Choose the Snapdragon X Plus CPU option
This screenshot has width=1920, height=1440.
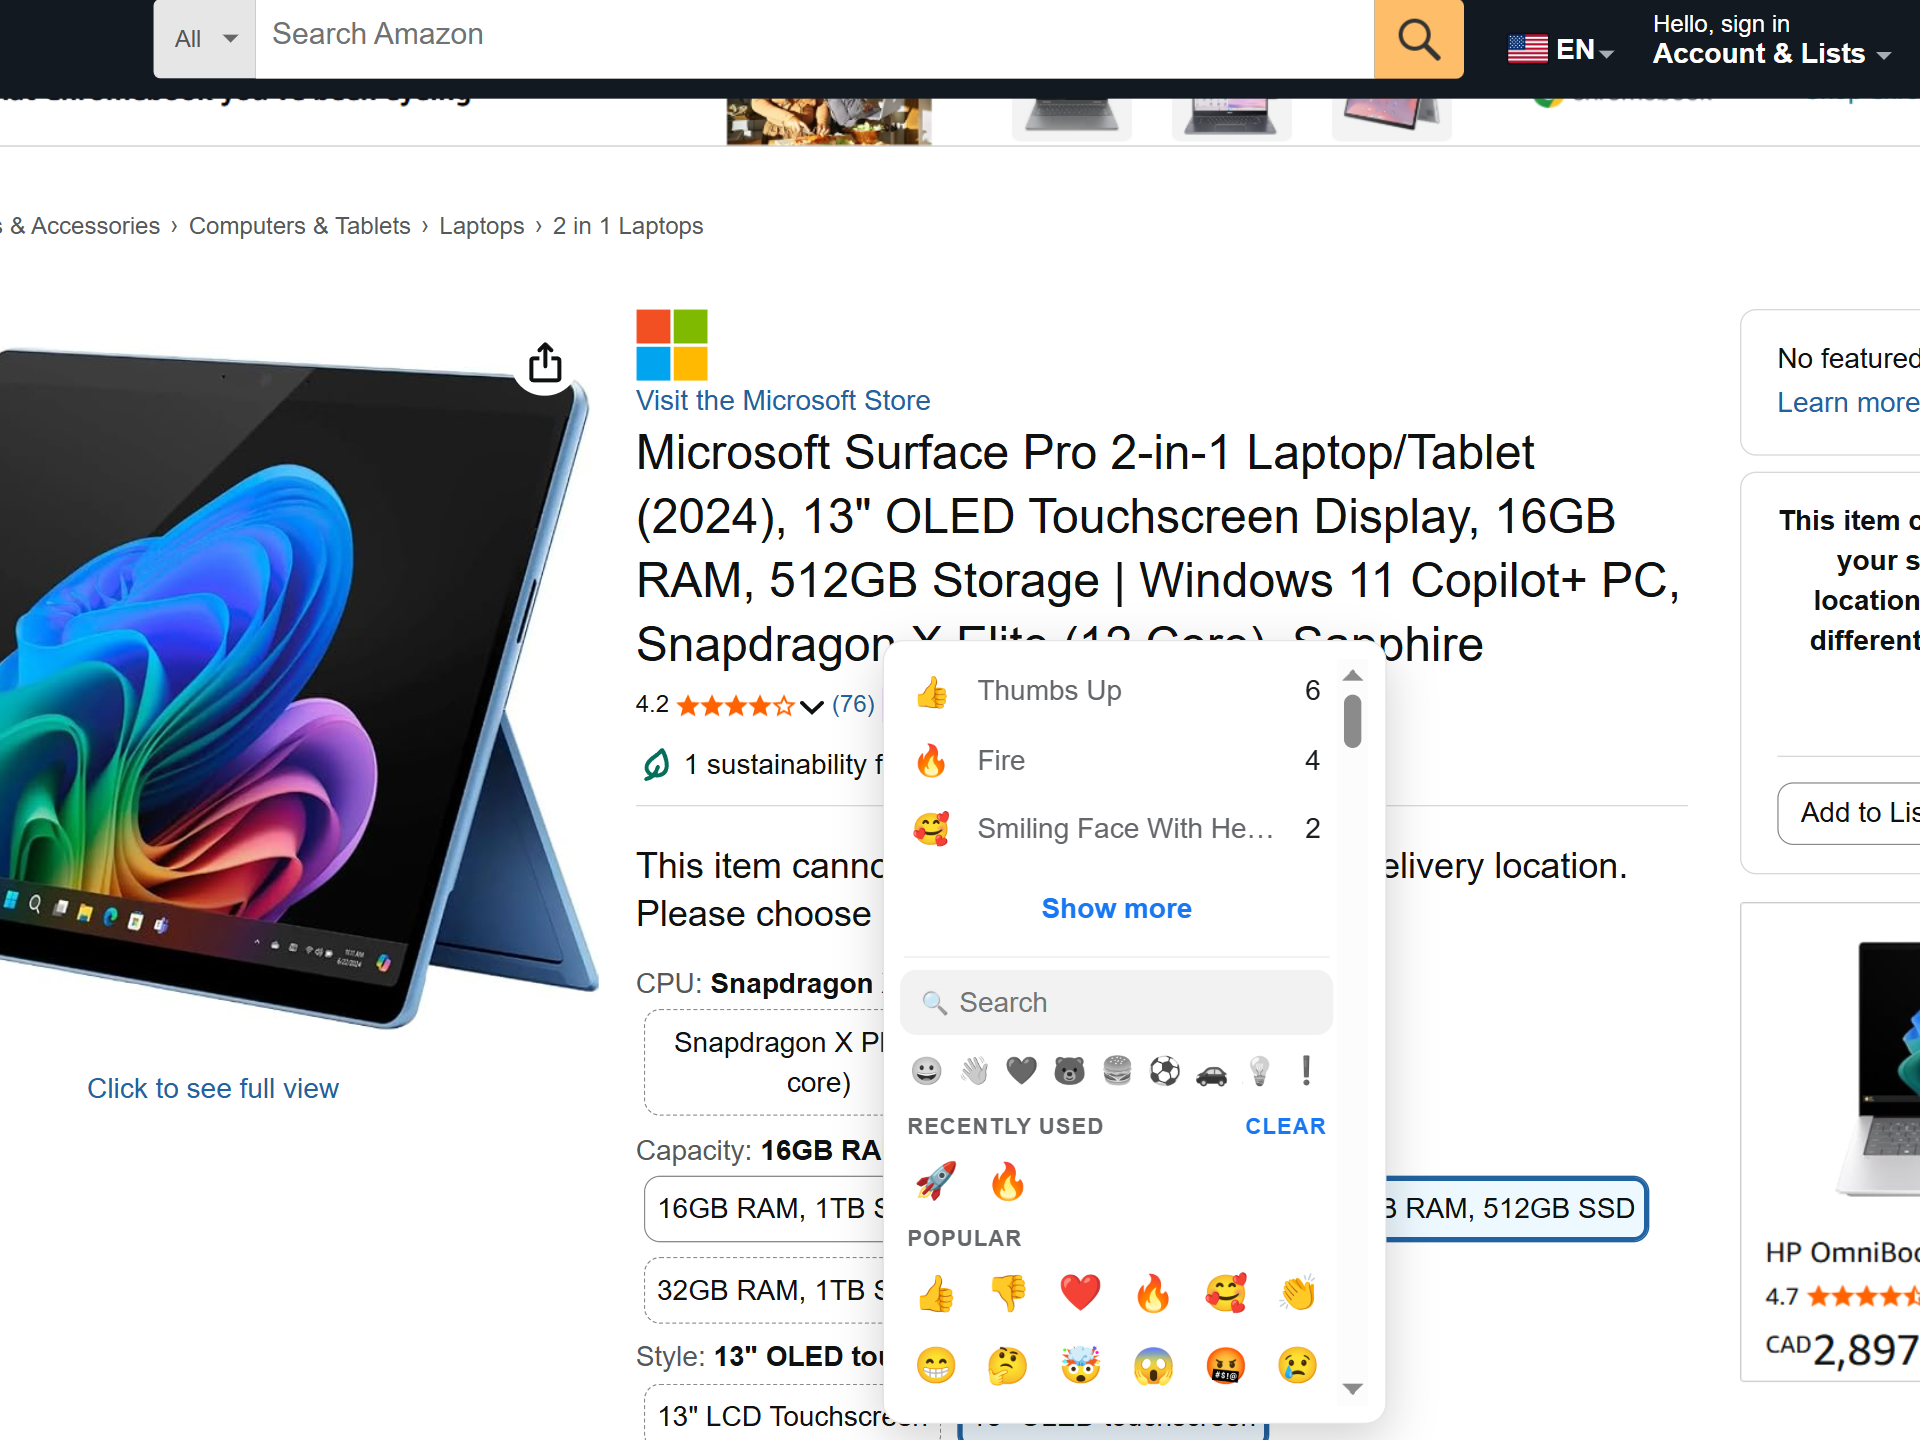click(766, 1062)
